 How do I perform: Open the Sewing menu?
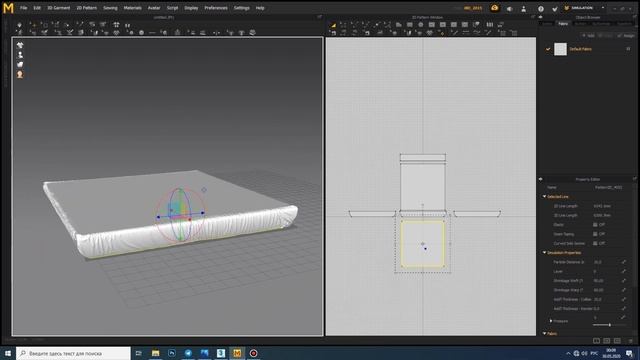110,8
